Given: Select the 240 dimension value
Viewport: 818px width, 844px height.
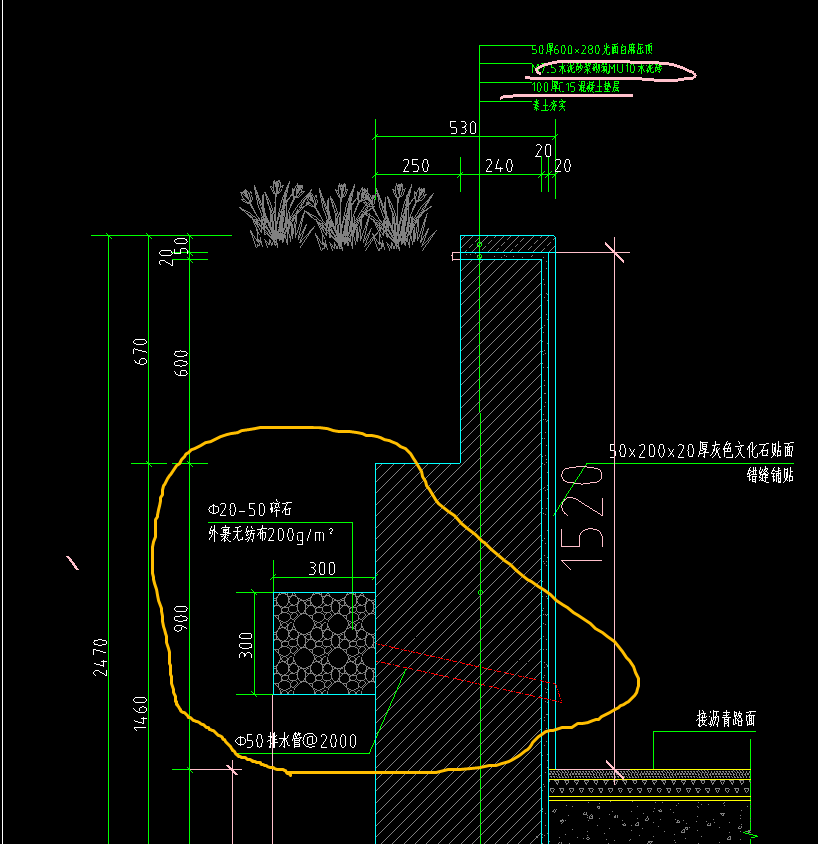Looking at the screenshot, I should coord(499,165).
